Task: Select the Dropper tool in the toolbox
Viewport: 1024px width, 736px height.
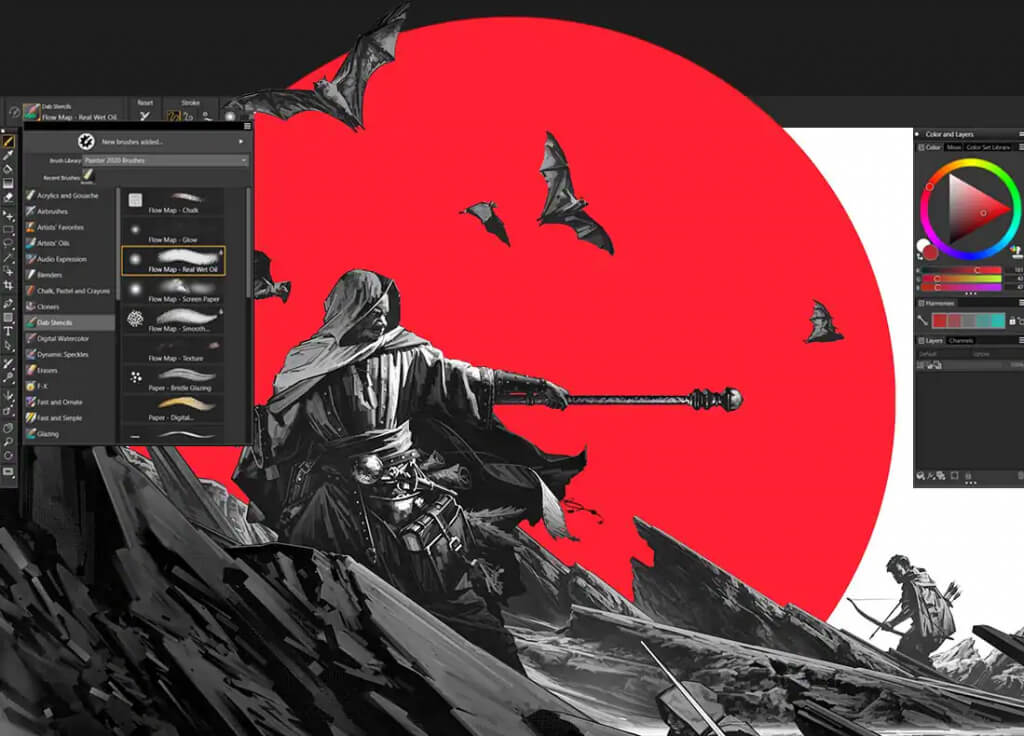Action: coord(9,153)
